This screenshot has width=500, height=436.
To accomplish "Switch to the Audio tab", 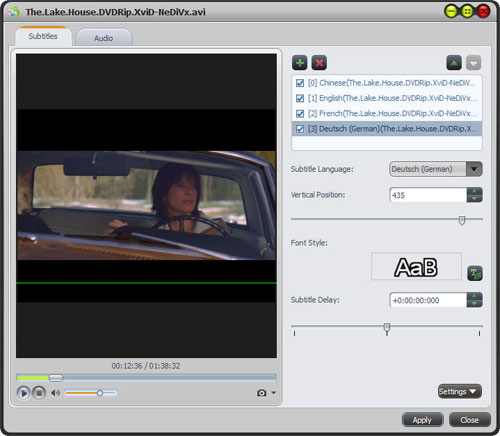I will (104, 38).
